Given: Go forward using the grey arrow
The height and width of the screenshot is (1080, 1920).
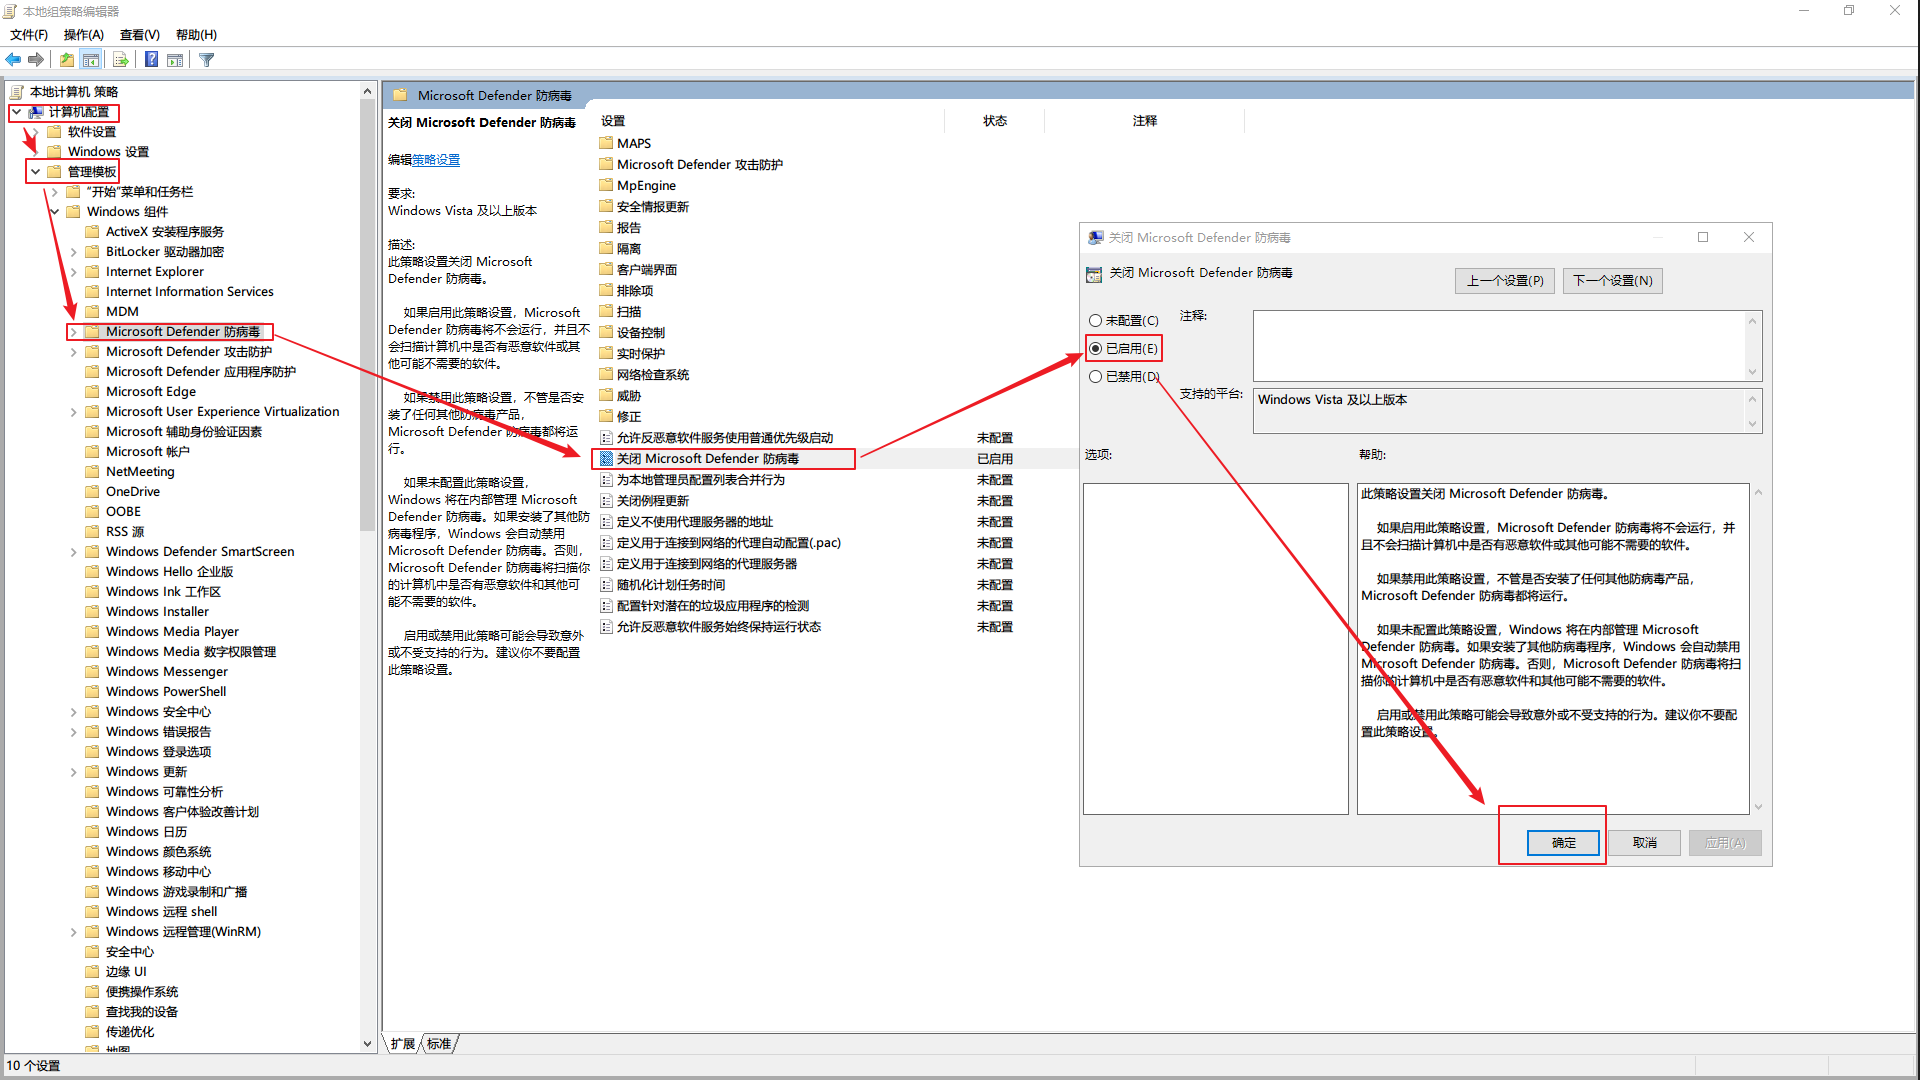Looking at the screenshot, I should pos(37,60).
